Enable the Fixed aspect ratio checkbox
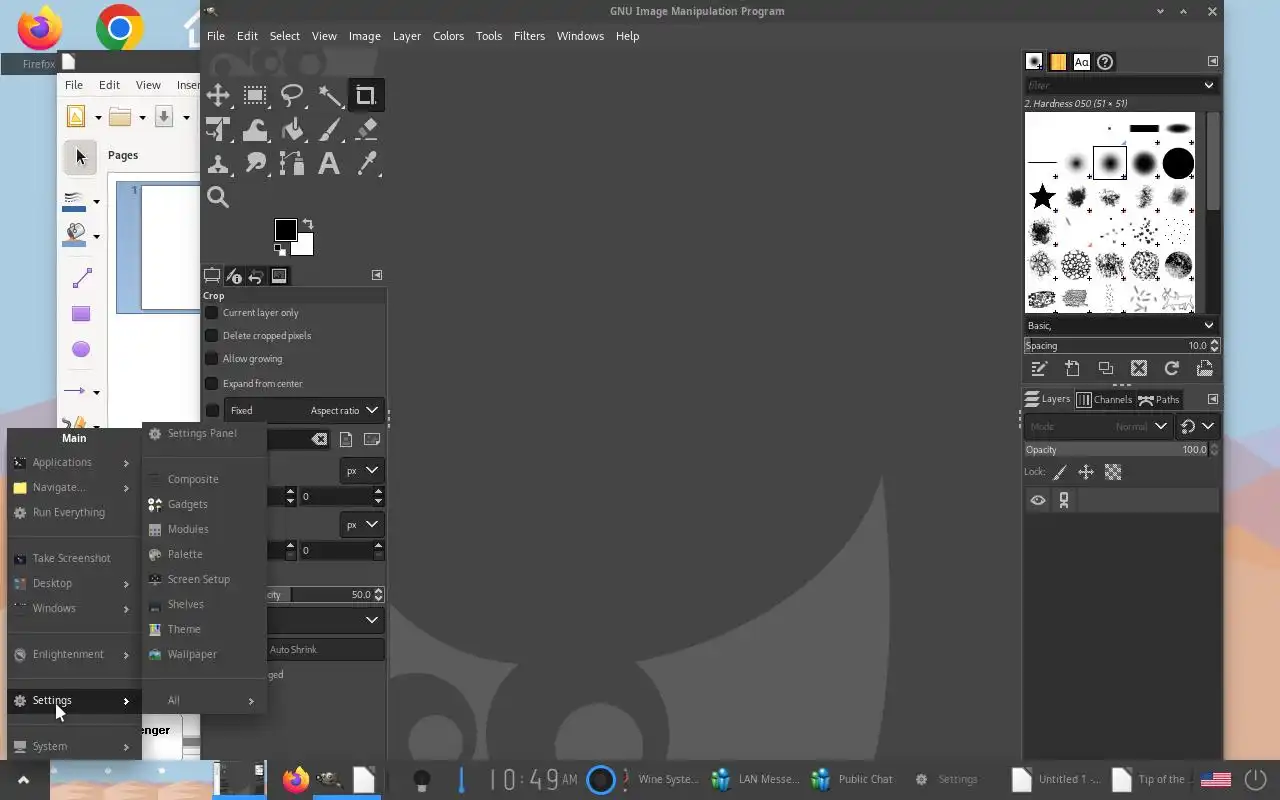 coord(212,410)
